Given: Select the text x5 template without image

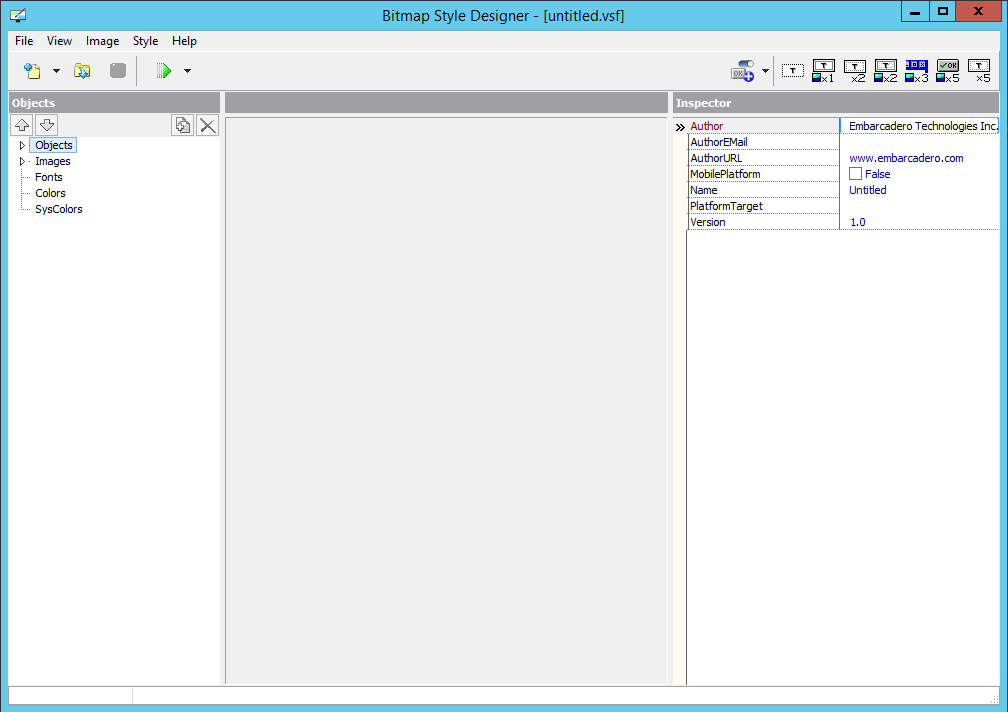Looking at the screenshot, I should click(x=979, y=71).
